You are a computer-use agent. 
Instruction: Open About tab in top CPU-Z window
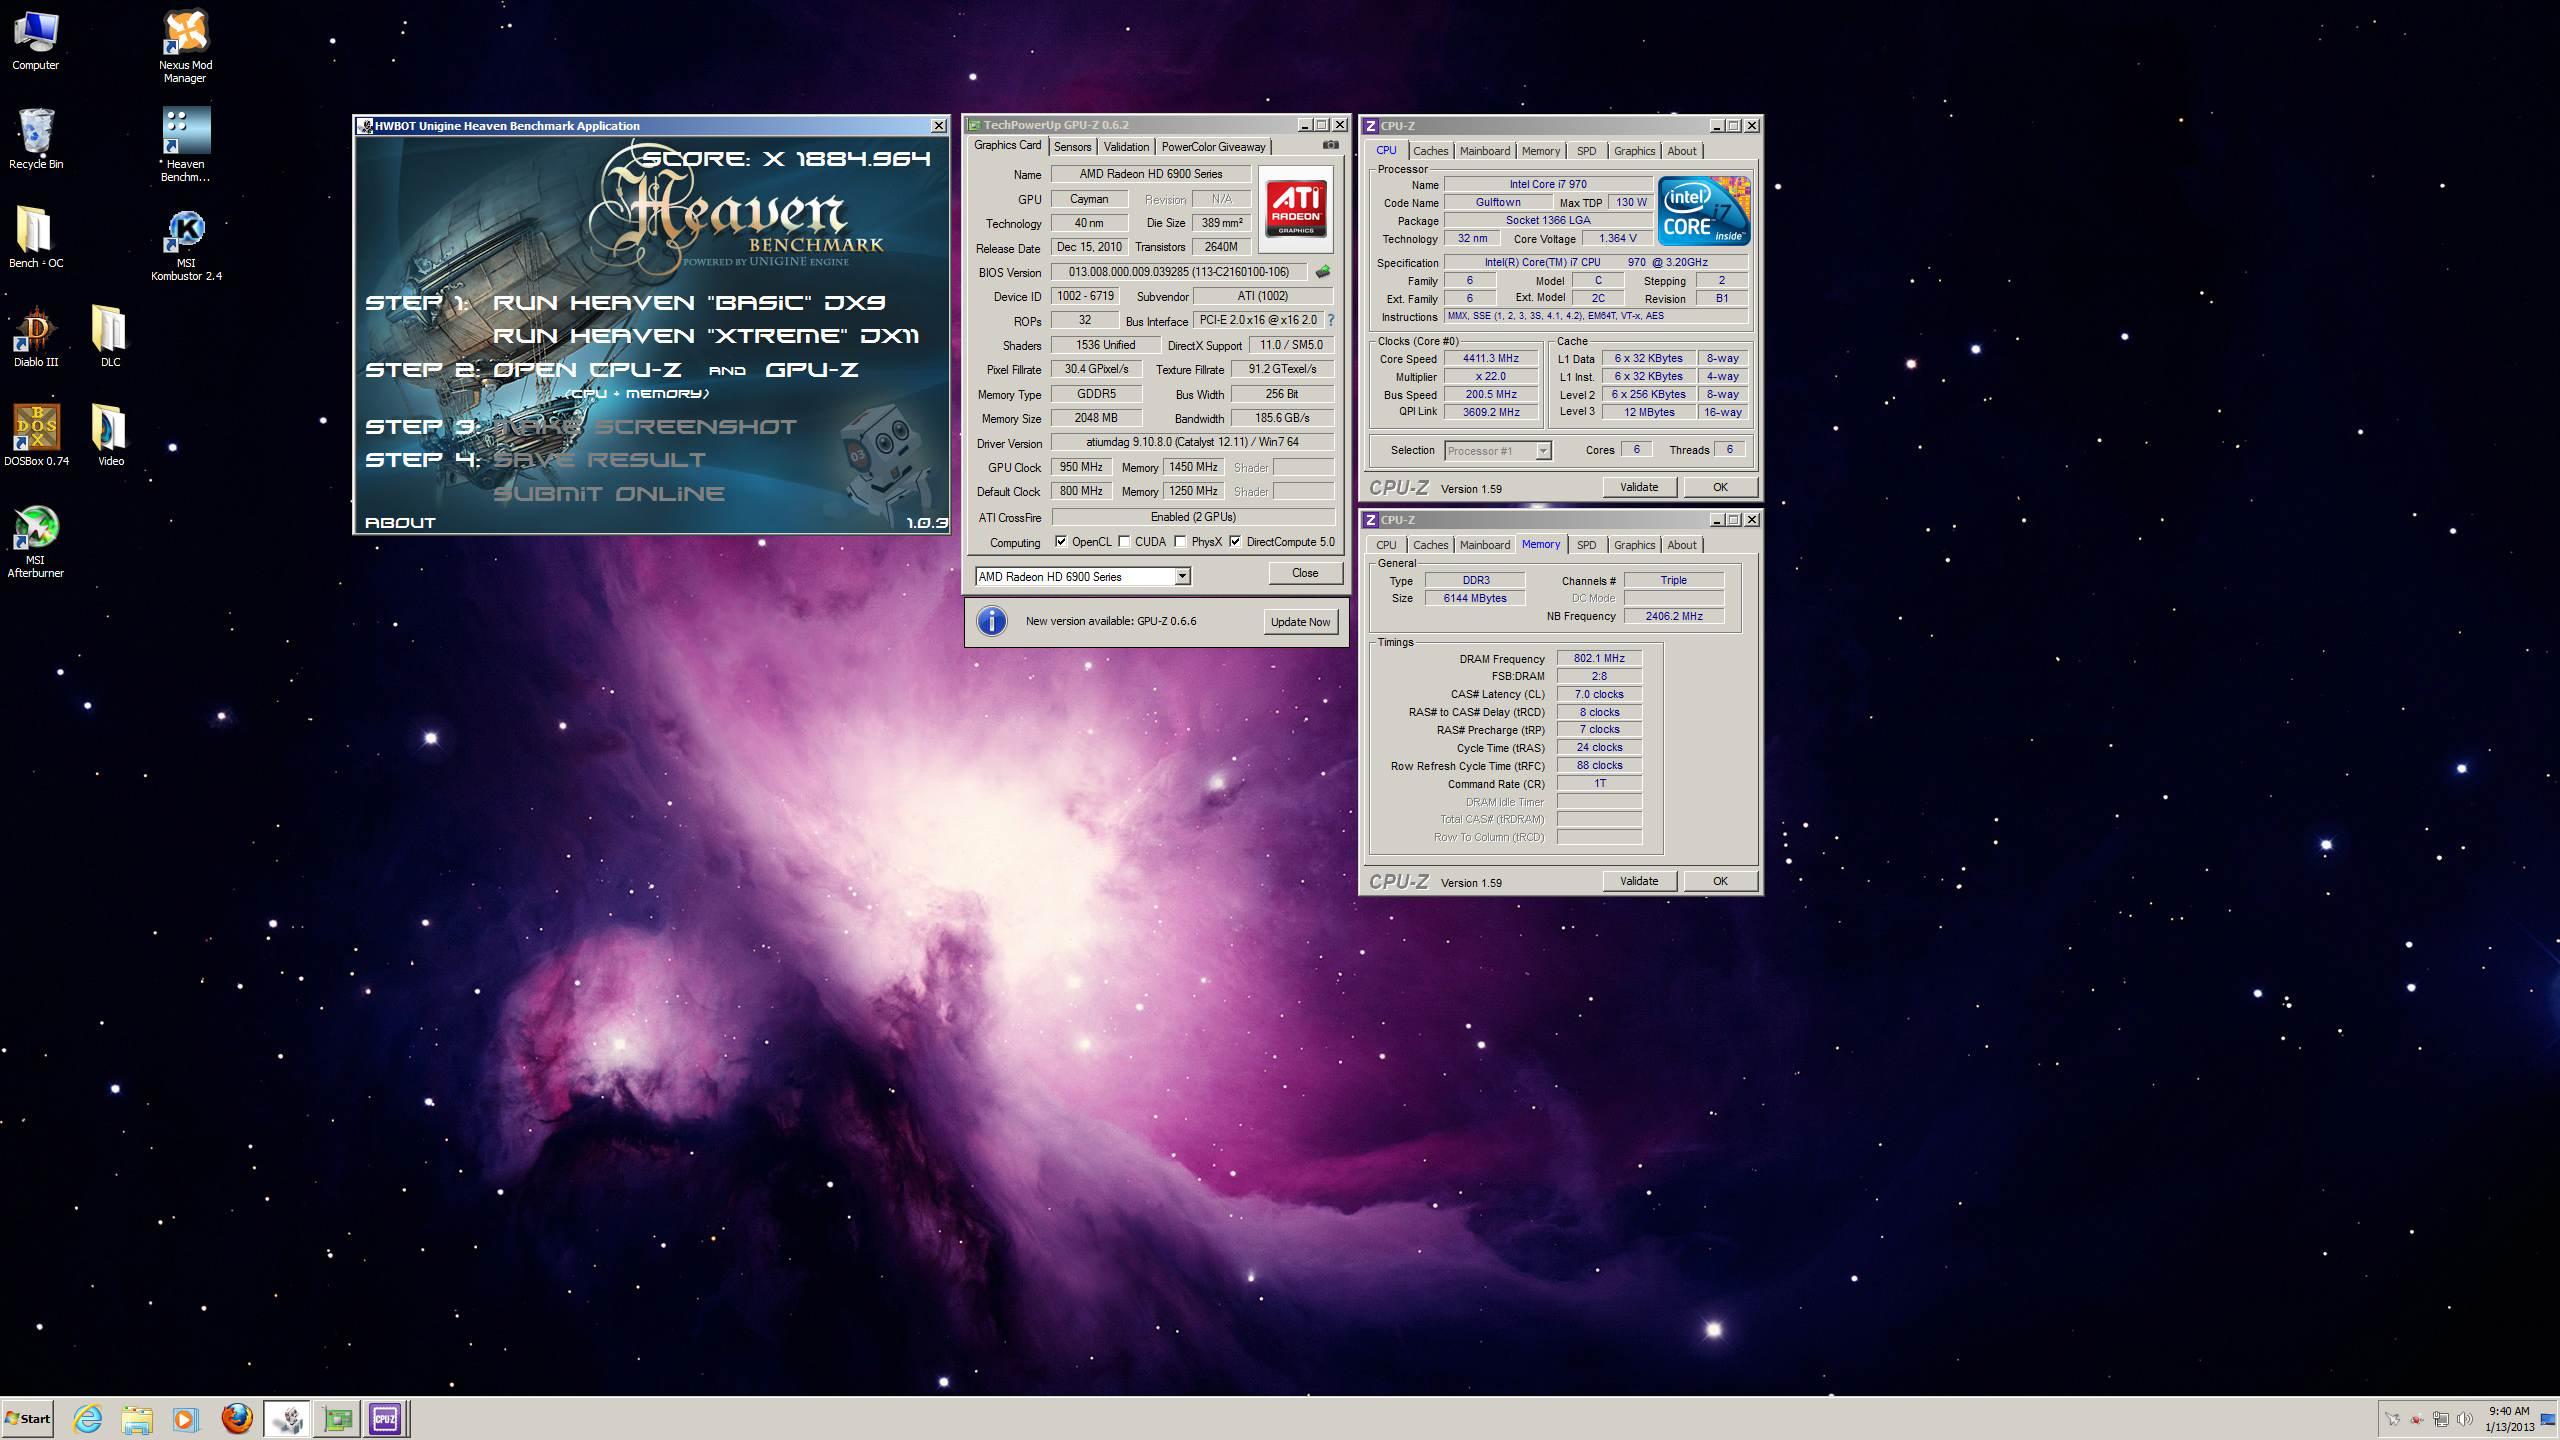[x=1681, y=151]
